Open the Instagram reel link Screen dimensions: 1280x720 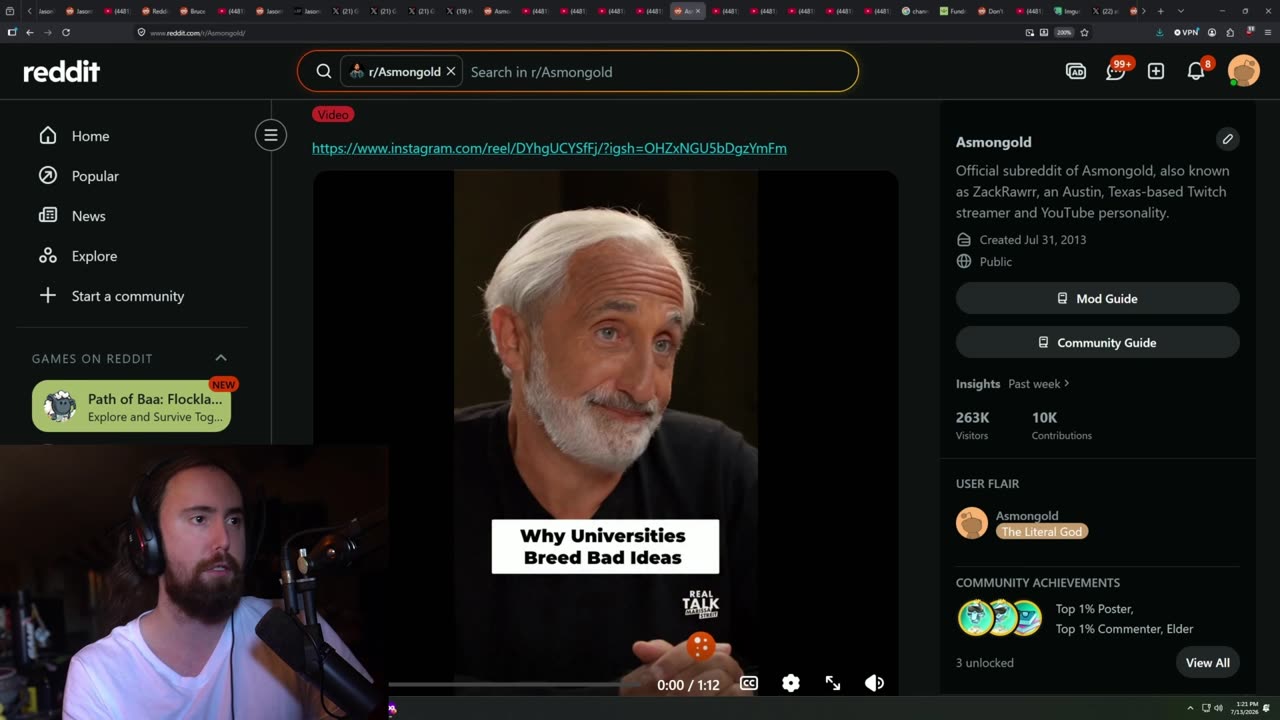[549, 148]
